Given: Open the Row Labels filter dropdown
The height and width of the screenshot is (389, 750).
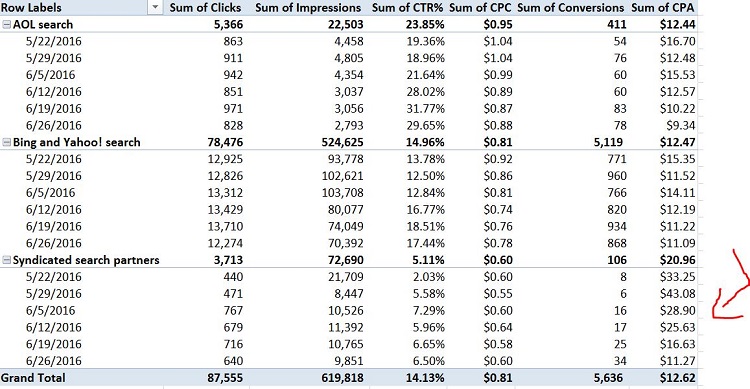Looking at the screenshot, I should [155, 7].
